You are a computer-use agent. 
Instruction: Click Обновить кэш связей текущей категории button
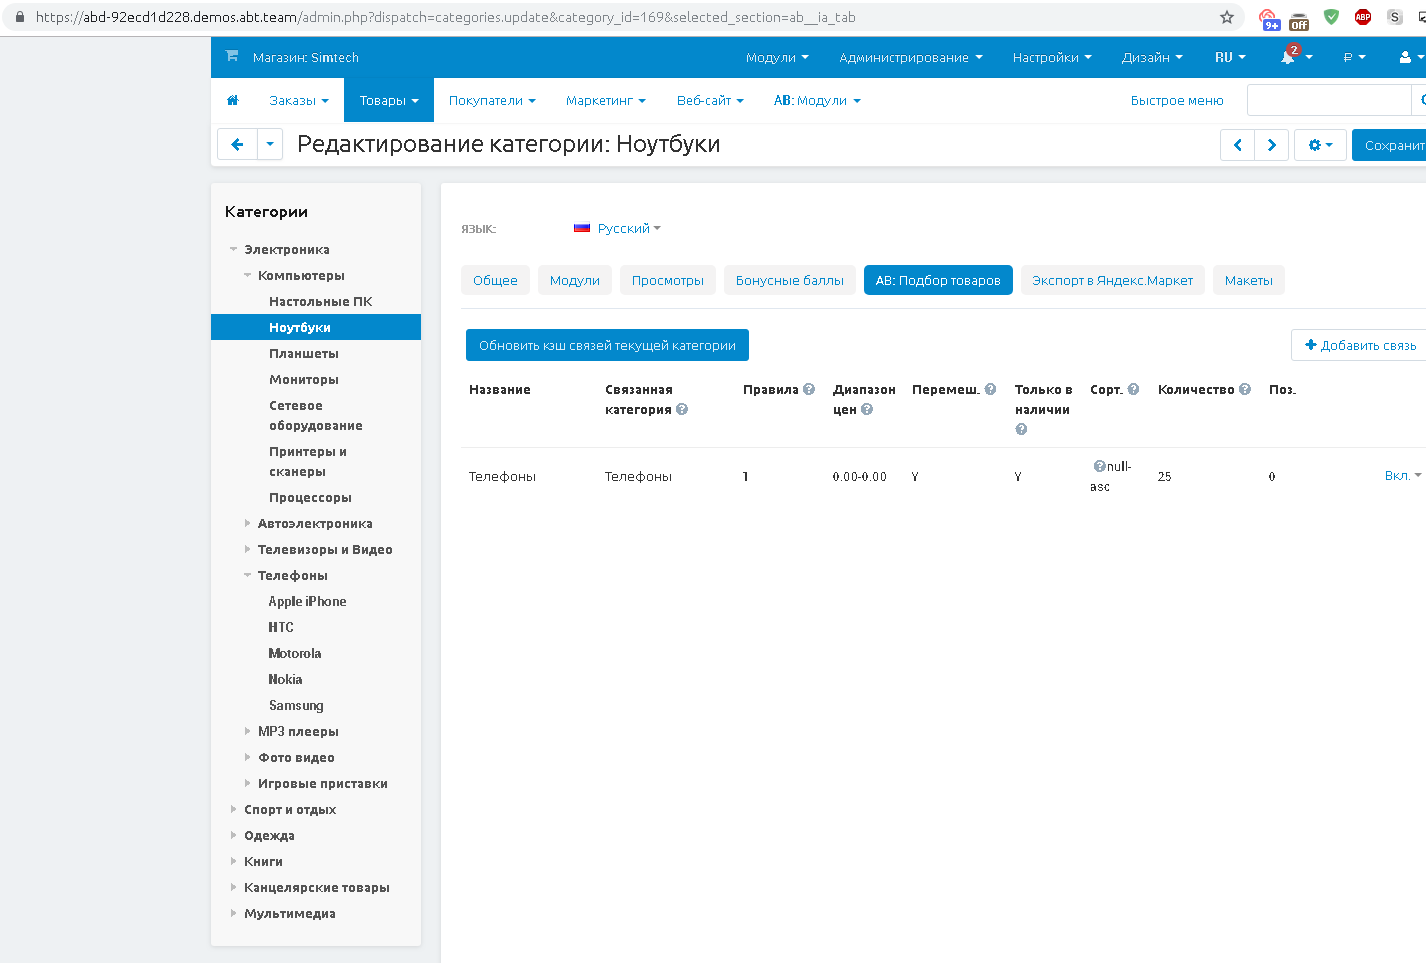pyautogui.click(x=607, y=345)
